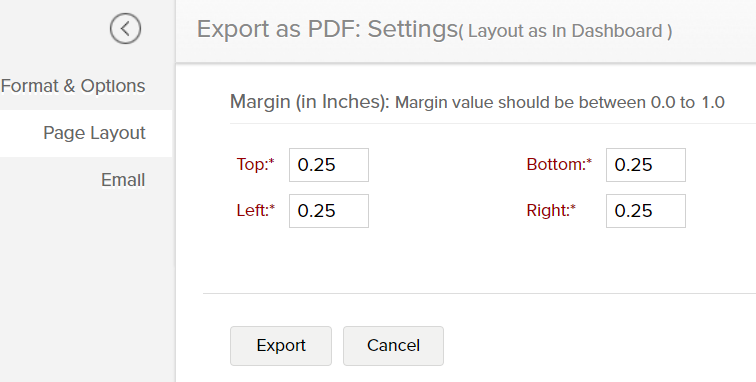
Task: Select the Page Layout tab
Action: 86,133
